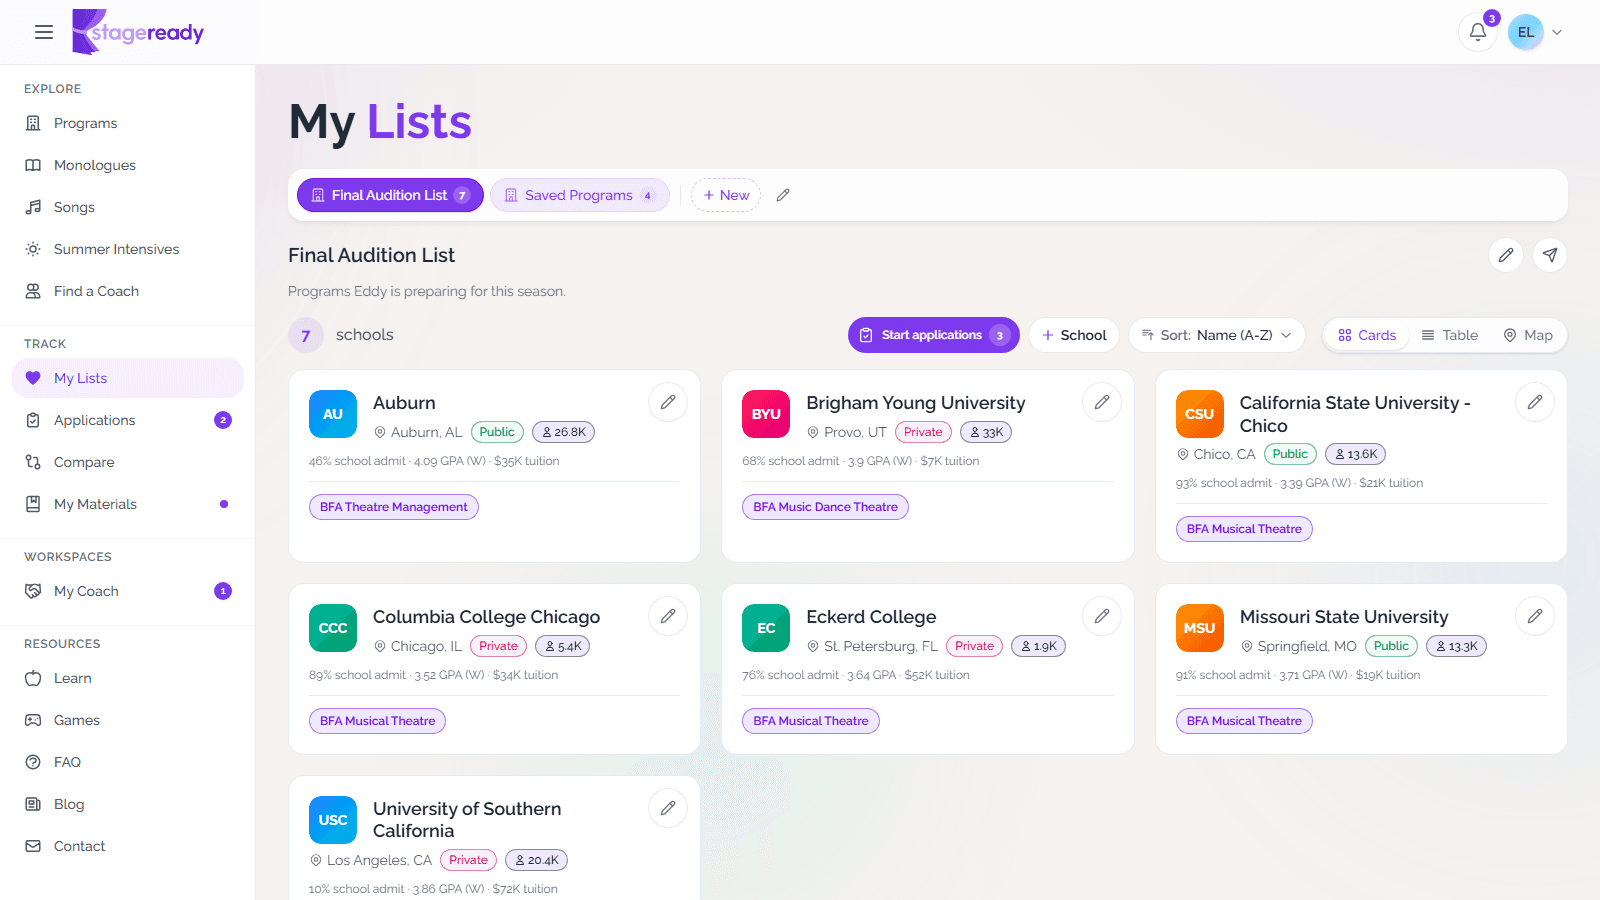Open the BFA Music Dance Theatre tag
This screenshot has height=900, width=1600.
[825, 507]
